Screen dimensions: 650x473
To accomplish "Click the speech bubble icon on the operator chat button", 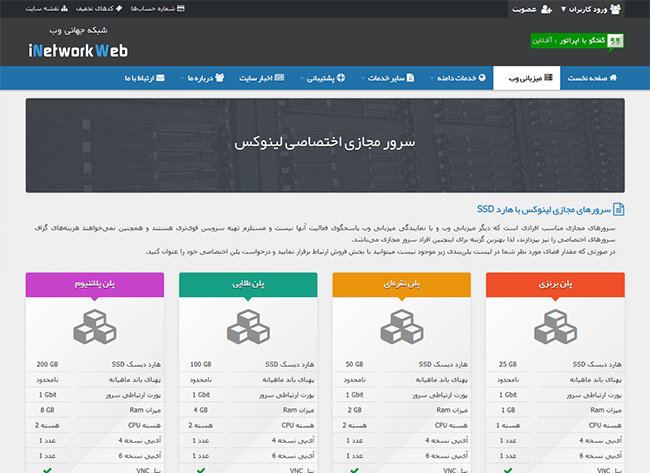I will [x=615, y=41].
